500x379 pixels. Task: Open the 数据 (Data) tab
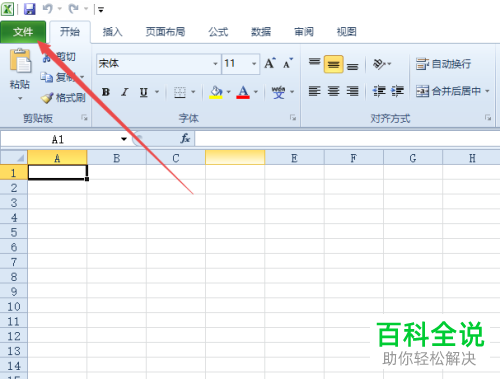click(261, 32)
